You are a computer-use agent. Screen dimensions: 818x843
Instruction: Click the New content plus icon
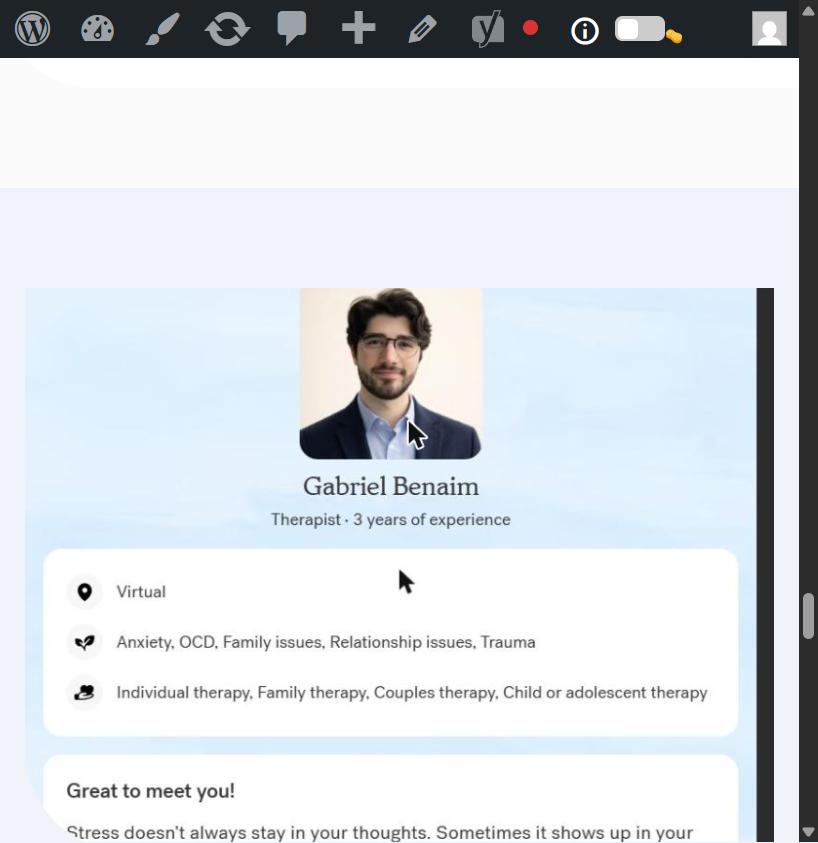pos(358,28)
